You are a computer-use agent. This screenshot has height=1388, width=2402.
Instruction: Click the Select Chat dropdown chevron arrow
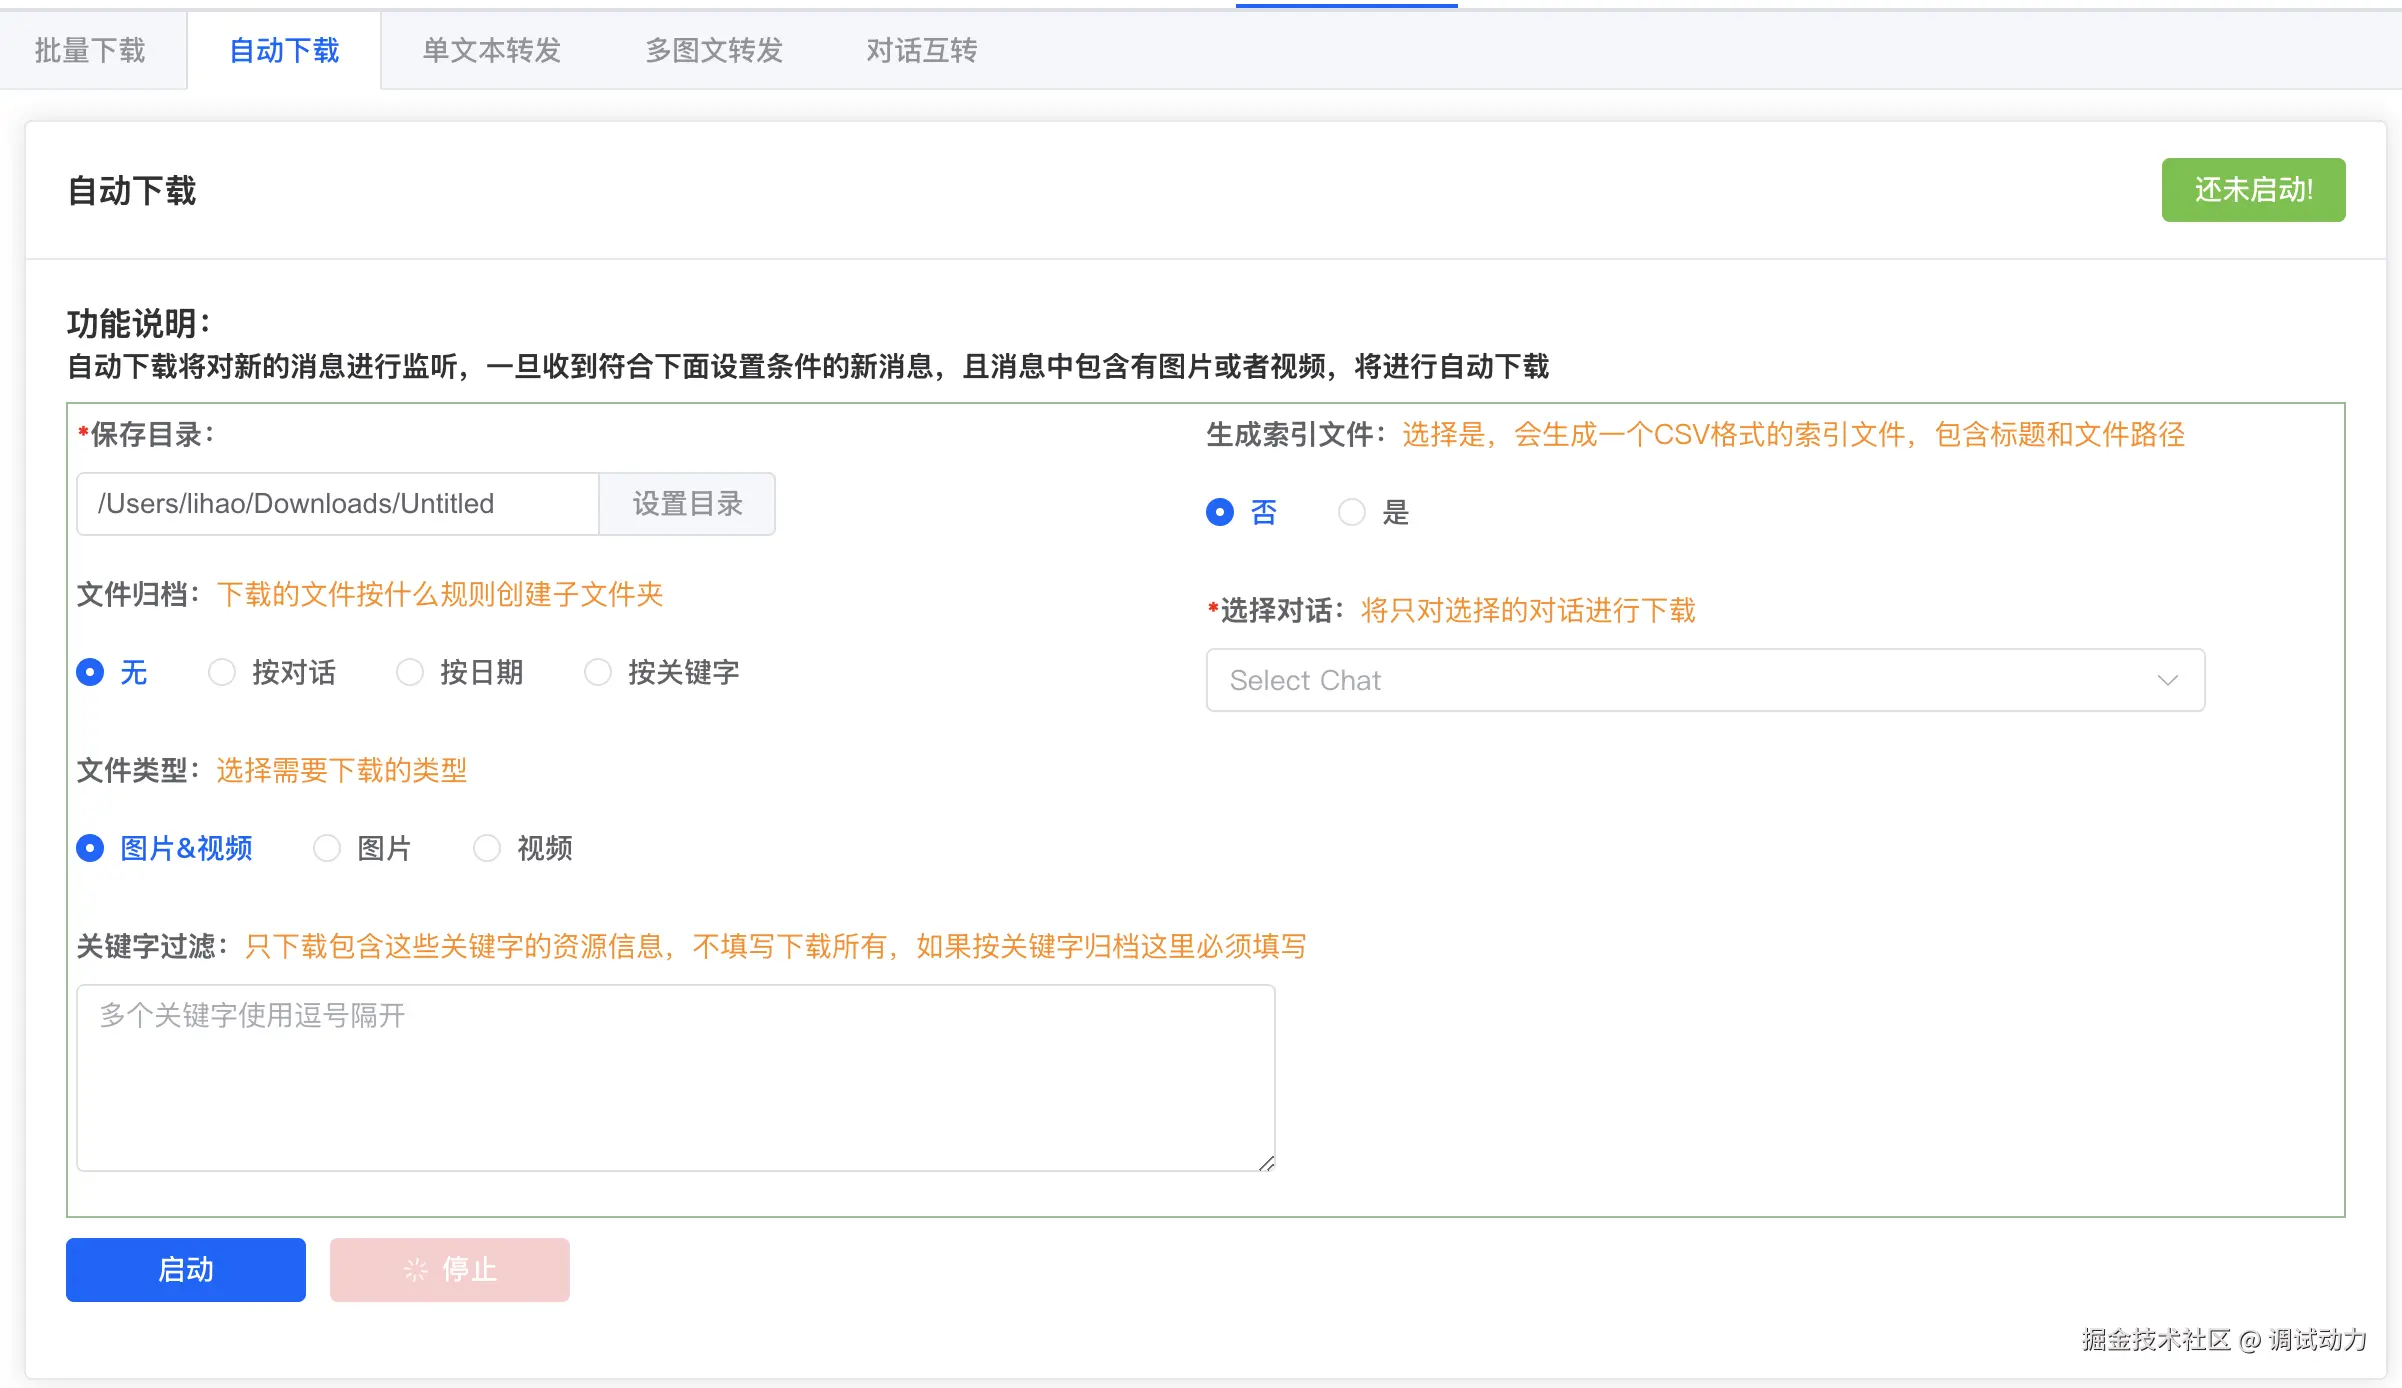(2167, 680)
